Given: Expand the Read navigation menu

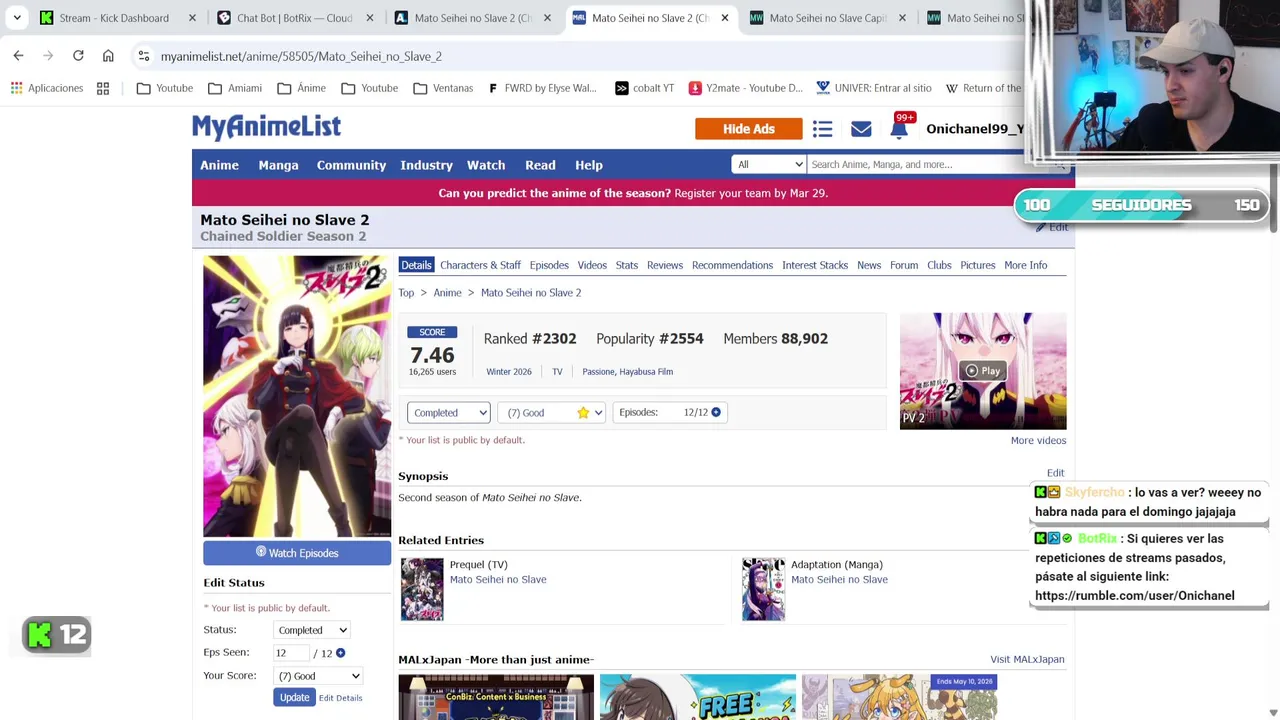Looking at the screenshot, I should click(x=540, y=165).
